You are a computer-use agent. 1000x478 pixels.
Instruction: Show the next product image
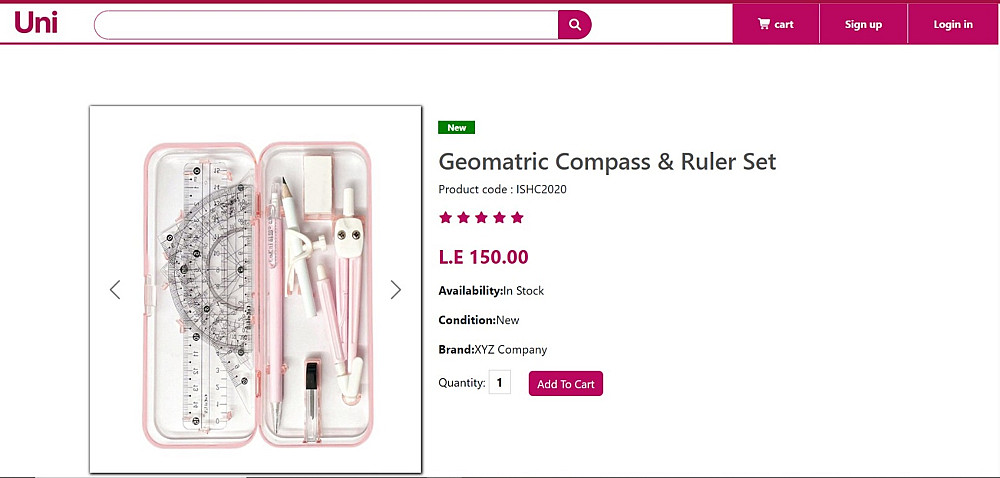[395, 290]
